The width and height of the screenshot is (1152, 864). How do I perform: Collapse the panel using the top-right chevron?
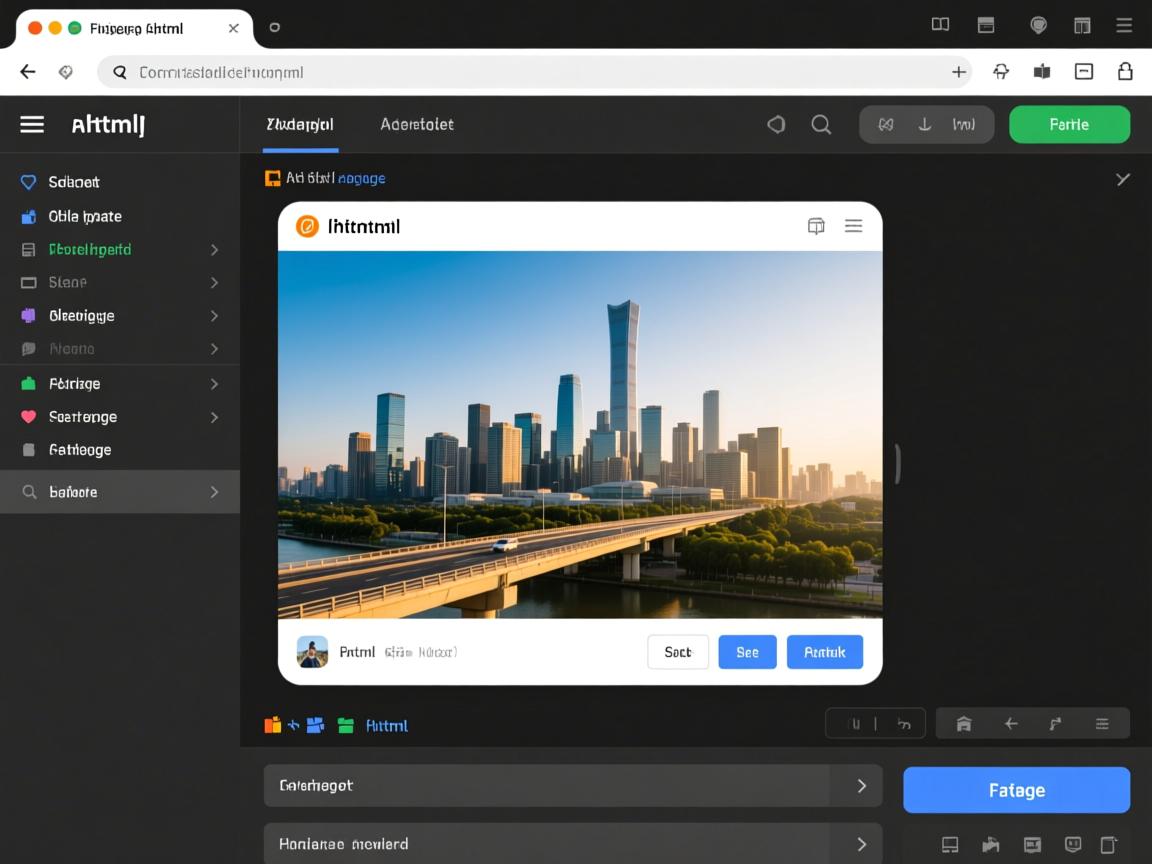point(1123,179)
